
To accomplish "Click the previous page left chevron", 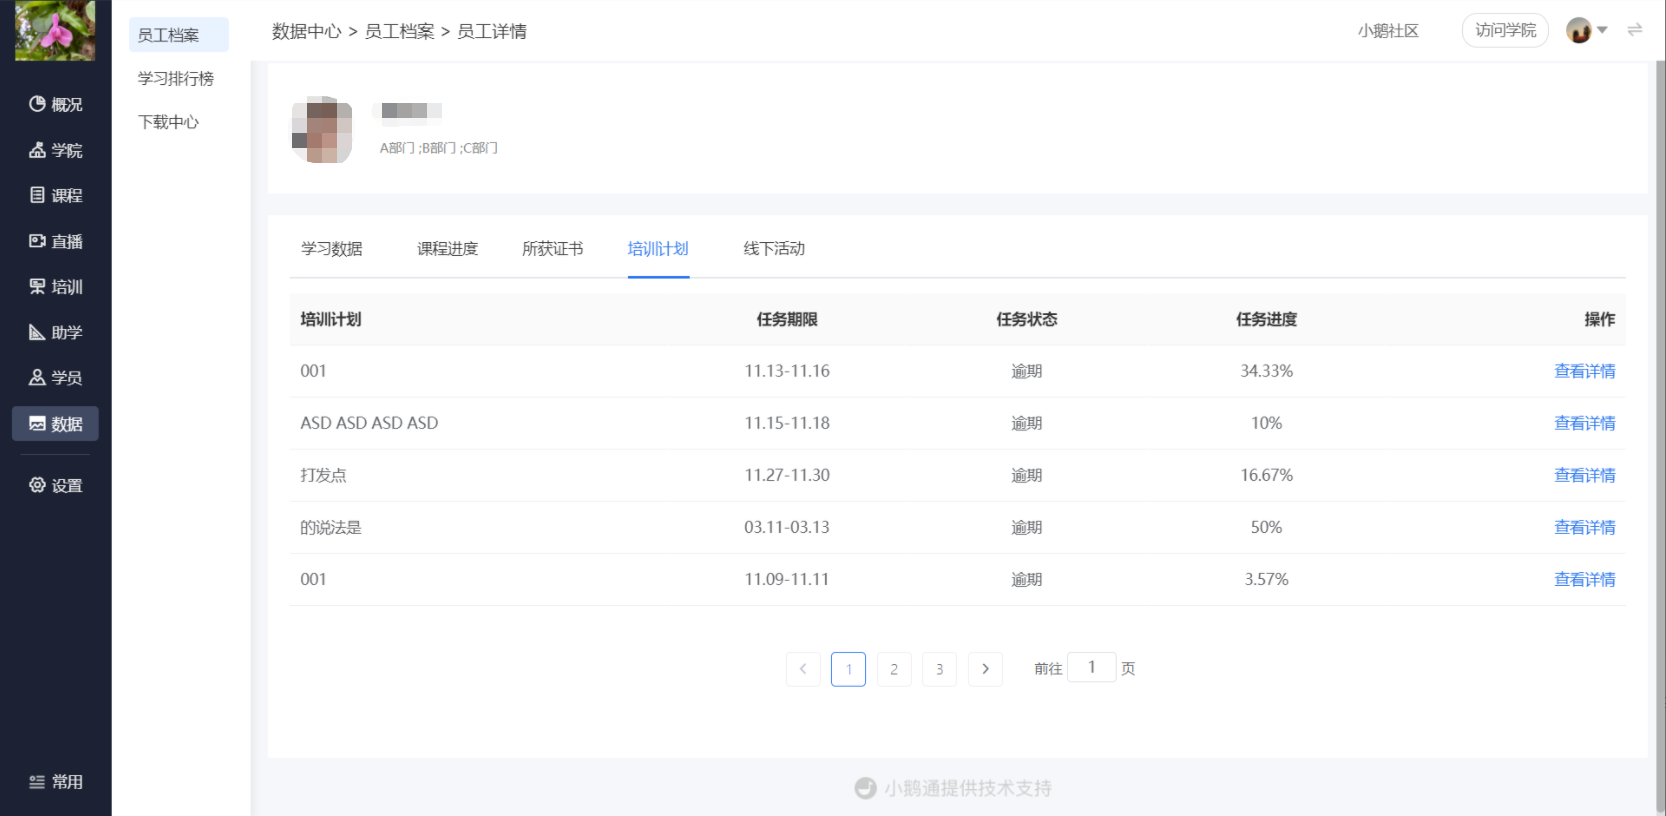I will pos(803,669).
